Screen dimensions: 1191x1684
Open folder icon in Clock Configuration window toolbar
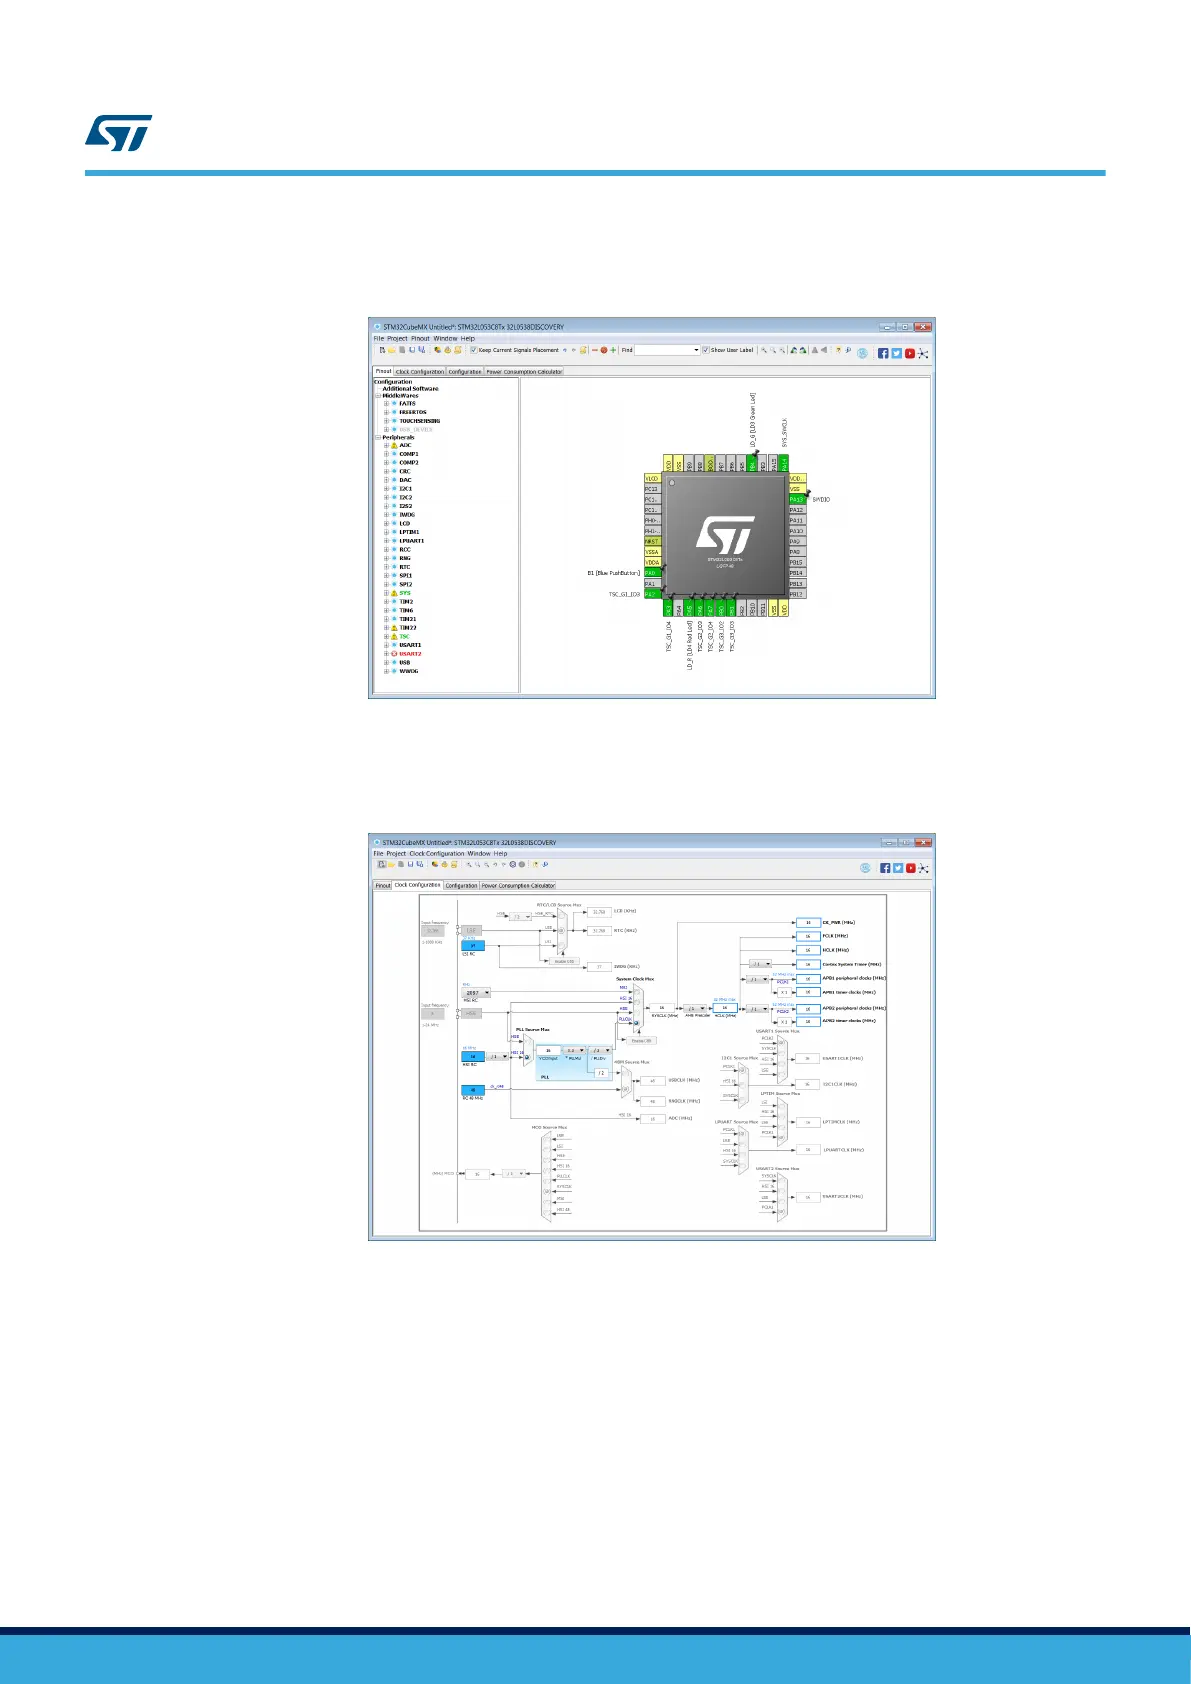[x=392, y=865]
